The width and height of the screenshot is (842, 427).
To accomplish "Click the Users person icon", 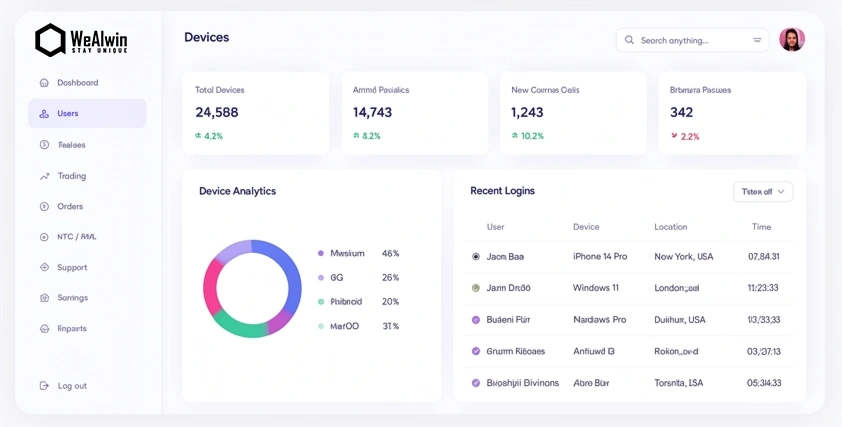I will 44,114.
